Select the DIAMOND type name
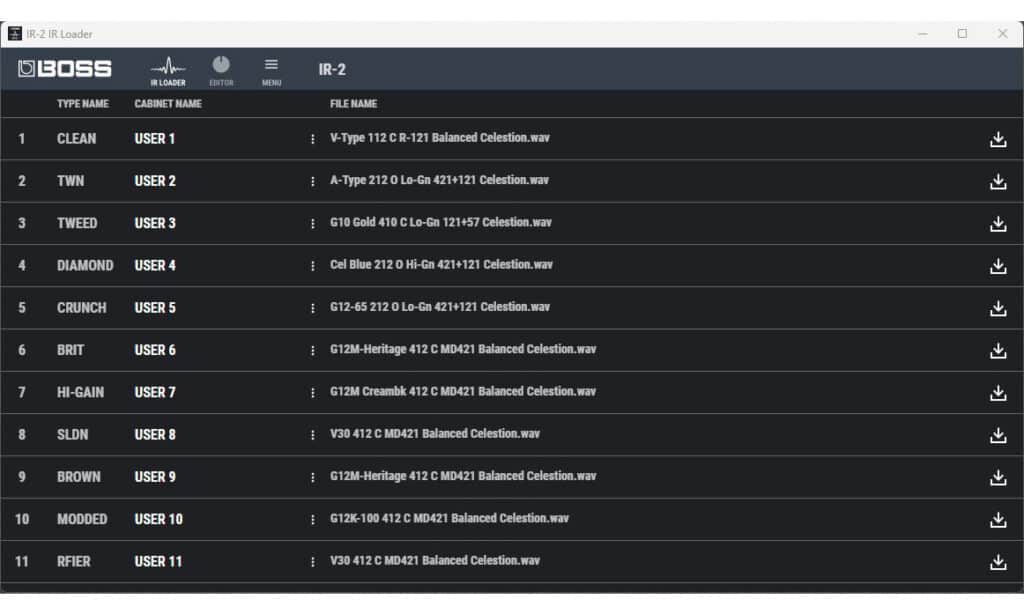The width and height of the screenshot is (1024, 614). (85, 265)
